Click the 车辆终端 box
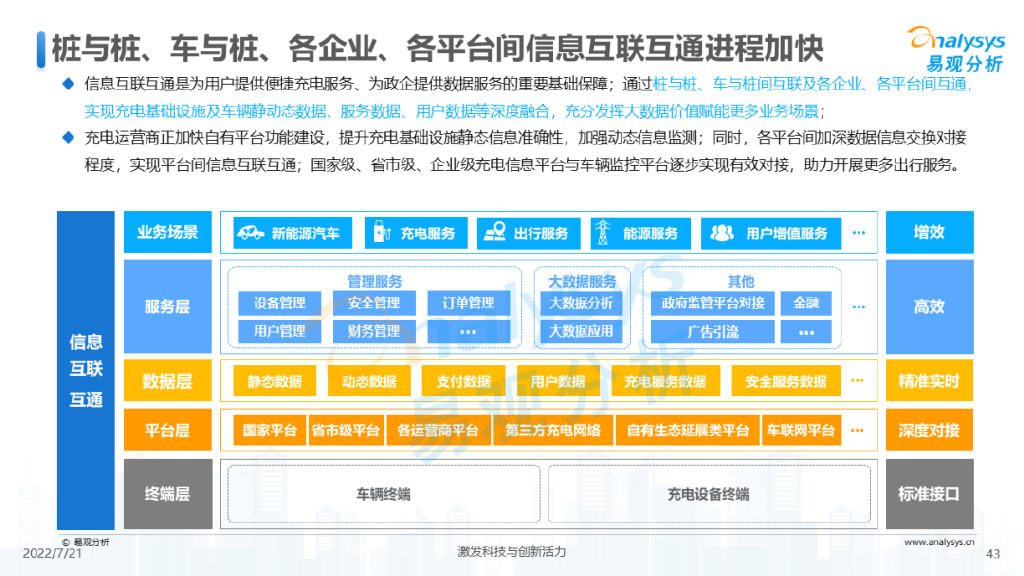This screenshot has height=576, width=1024. pos(384,494)
